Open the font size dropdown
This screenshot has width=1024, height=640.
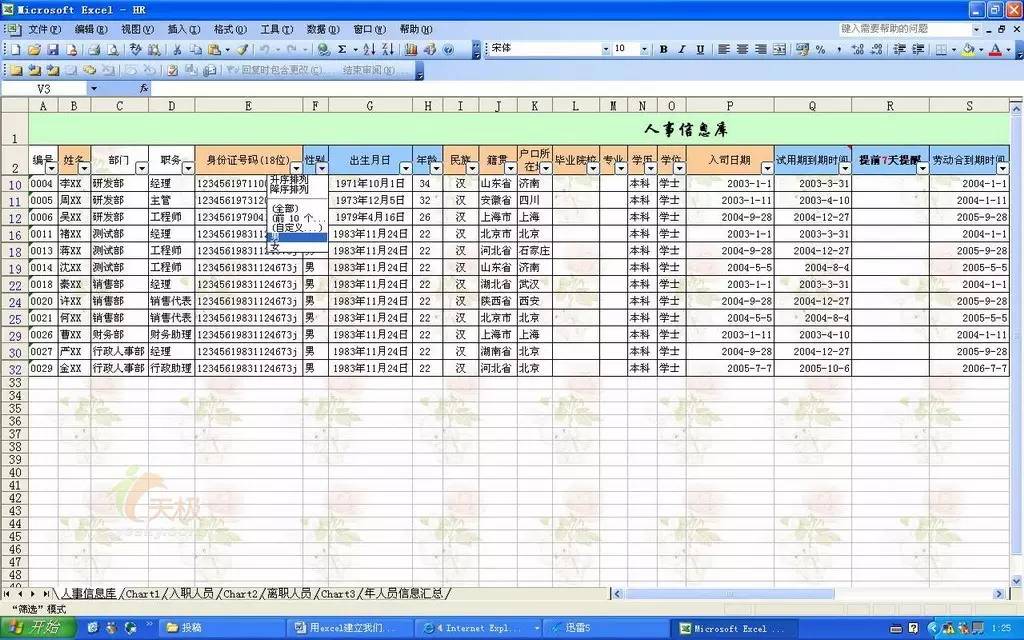644,48
